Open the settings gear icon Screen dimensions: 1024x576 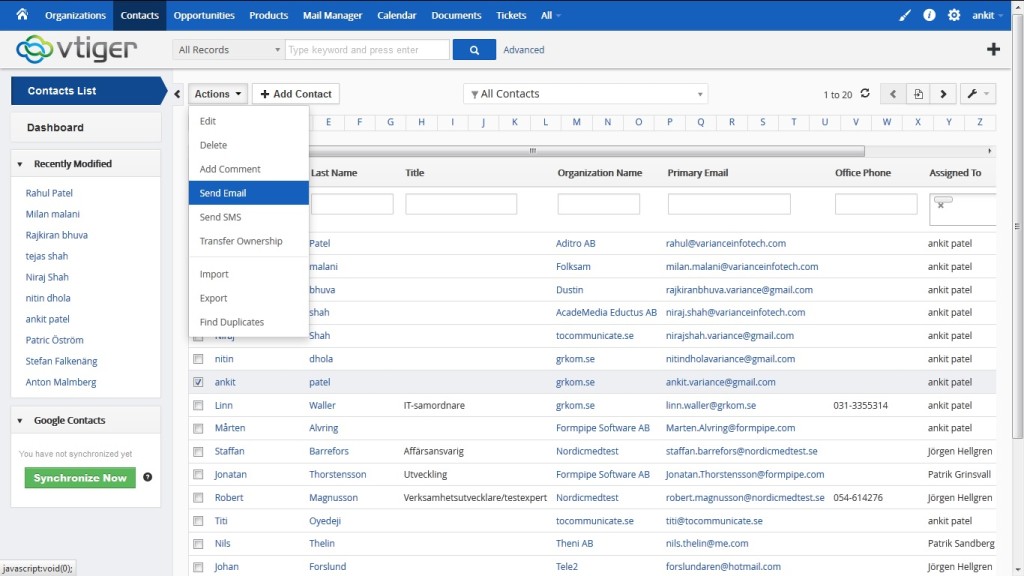tap(954, 15)
